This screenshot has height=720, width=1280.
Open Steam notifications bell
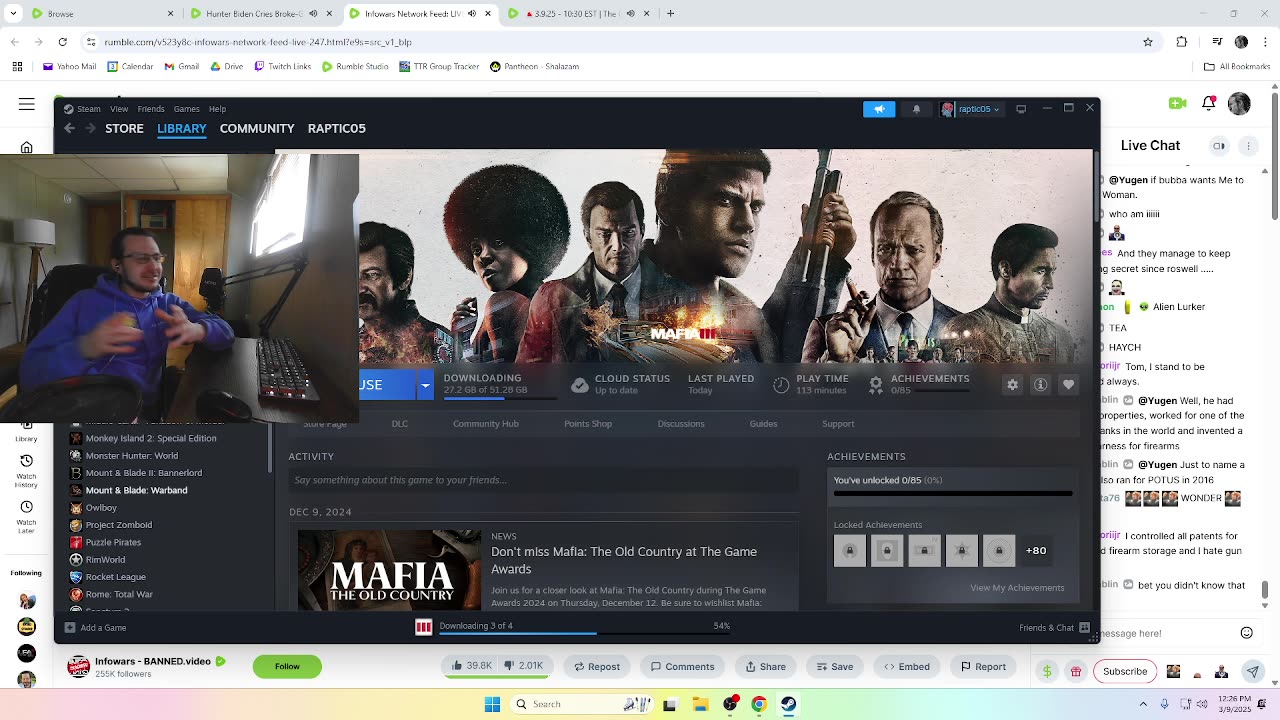click(x=916, y=109)
